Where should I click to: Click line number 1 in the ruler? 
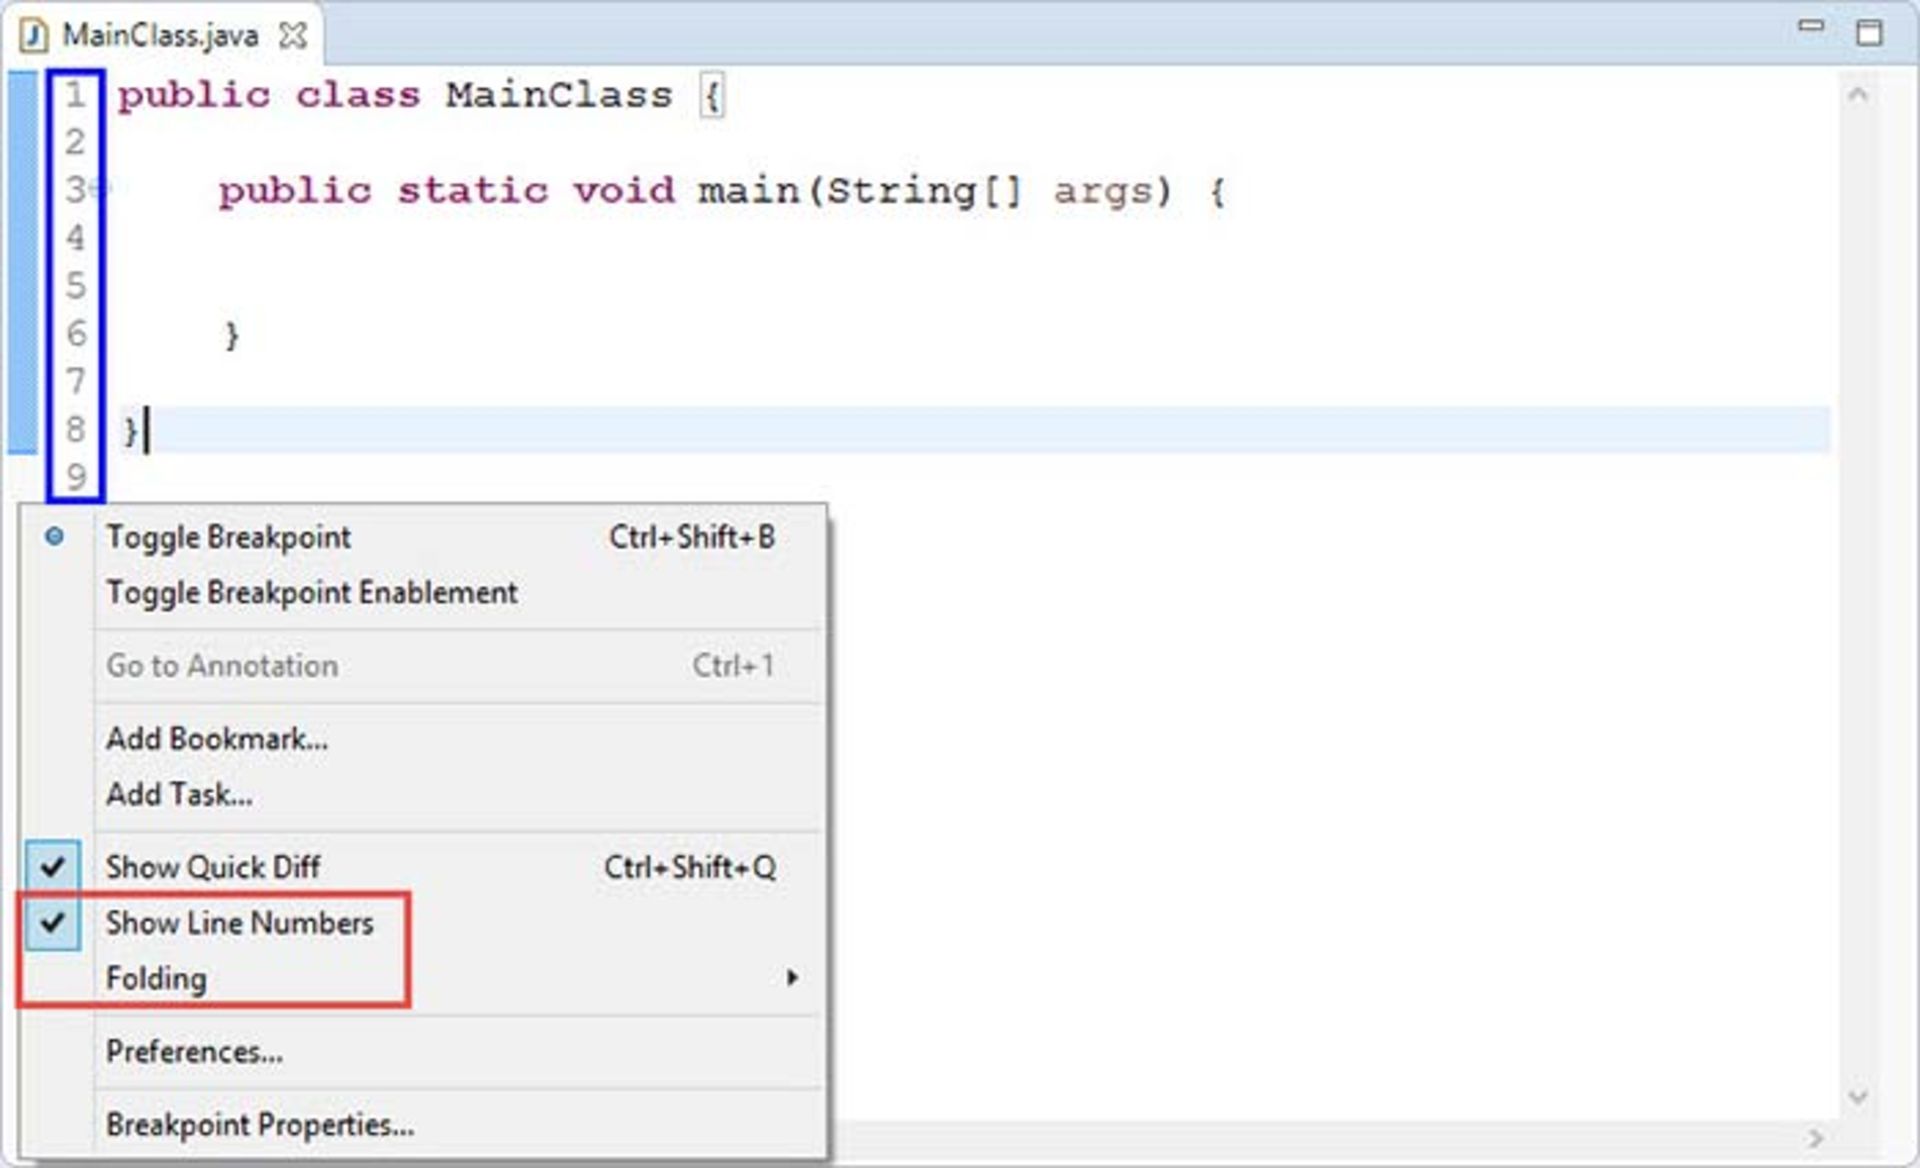75,96
